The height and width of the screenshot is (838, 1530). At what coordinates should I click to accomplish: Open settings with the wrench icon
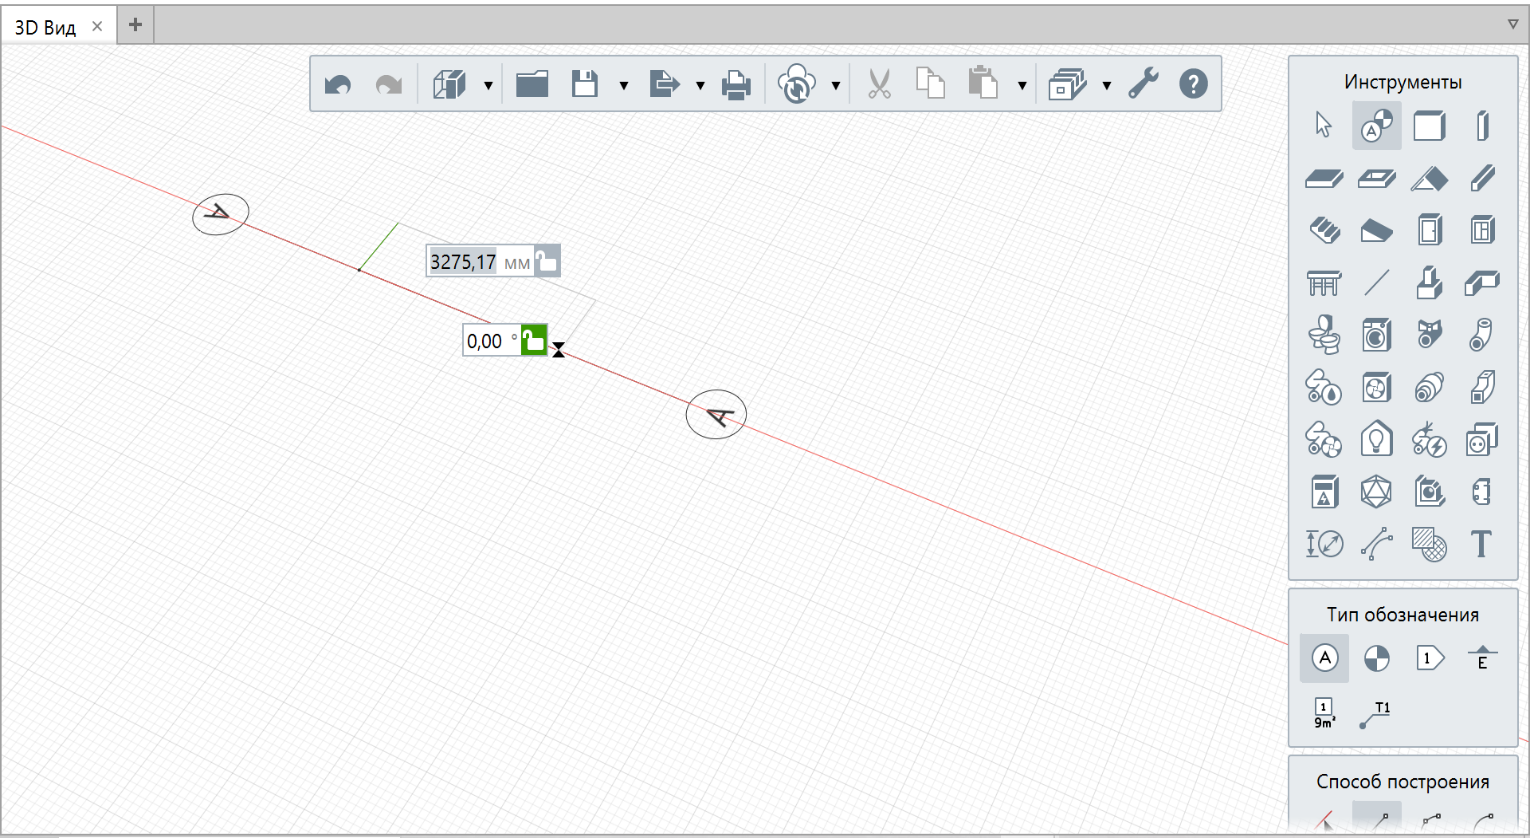(1143, 84)
